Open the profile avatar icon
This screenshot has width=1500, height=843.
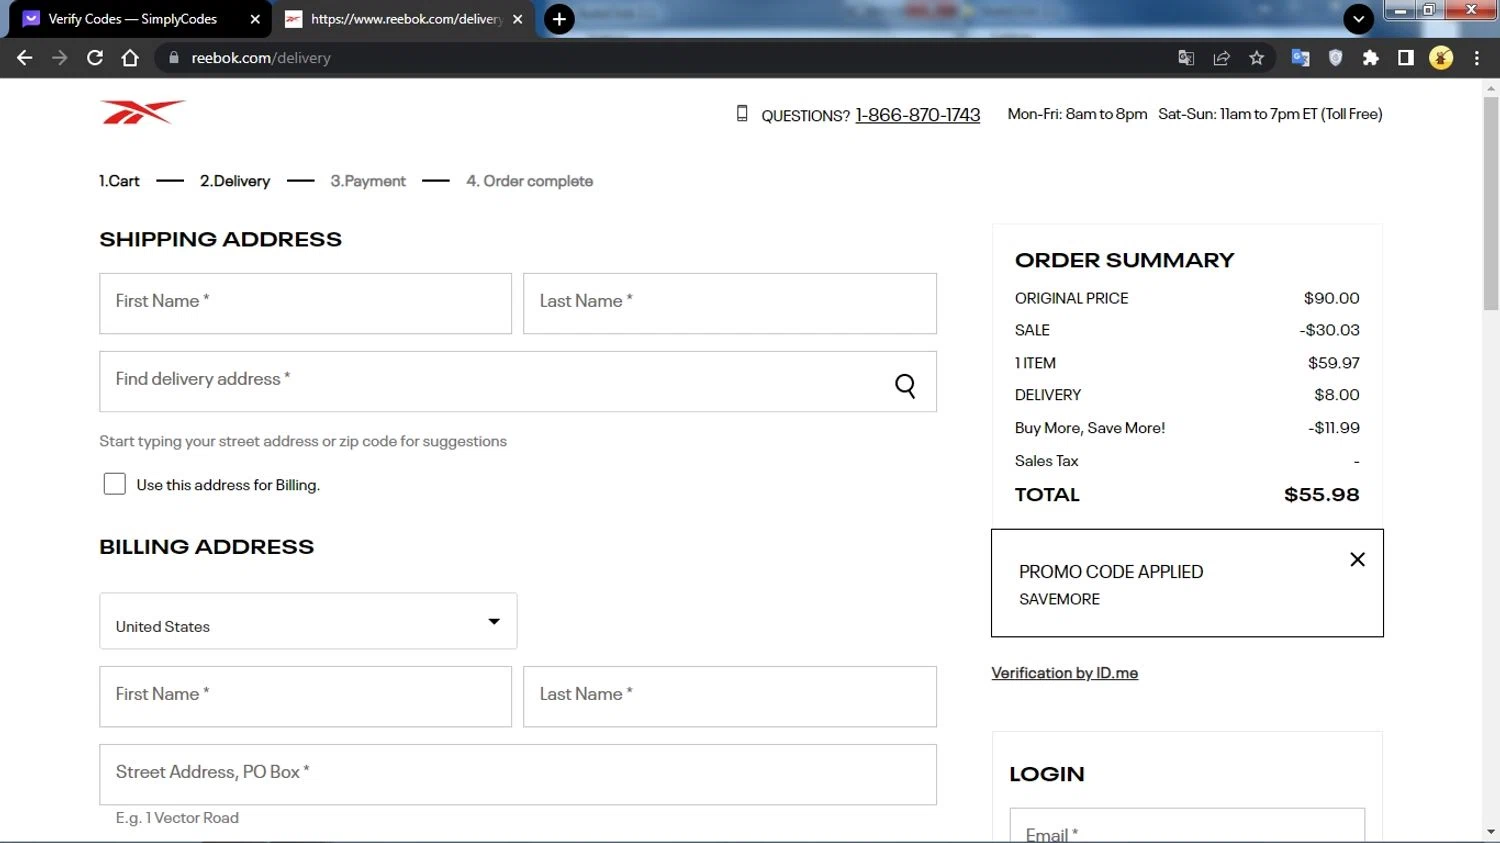click(1441, 58)
